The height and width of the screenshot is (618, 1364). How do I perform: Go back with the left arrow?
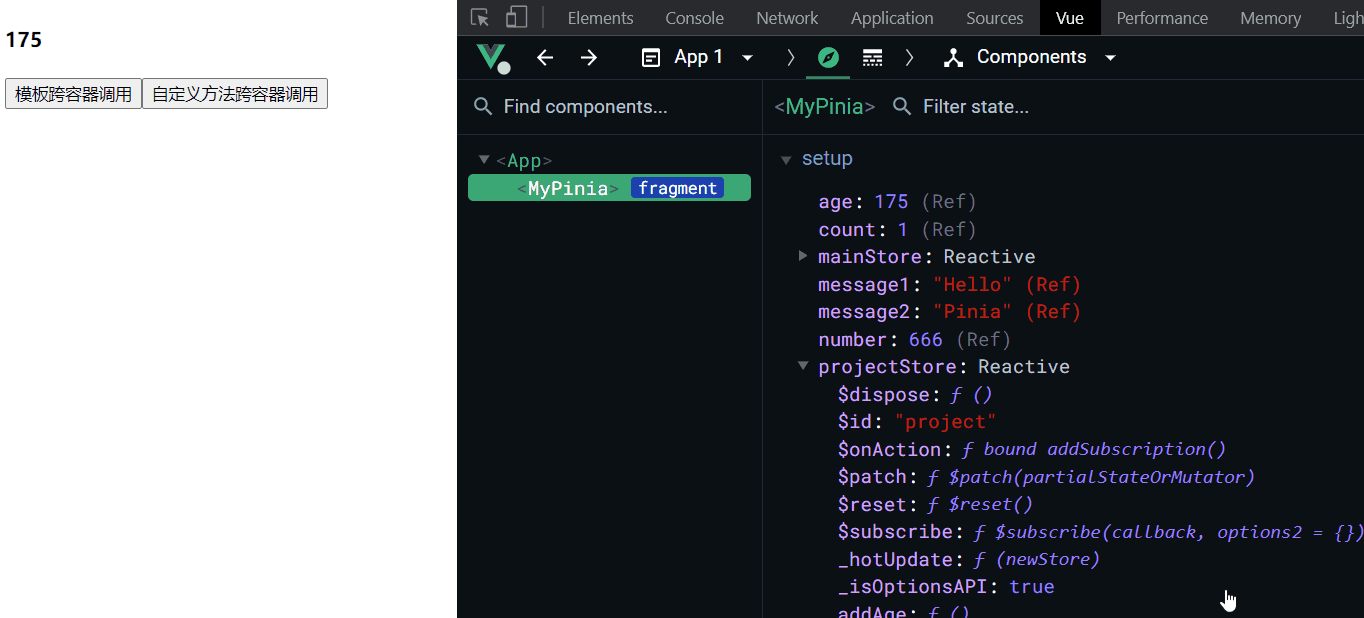545,58
